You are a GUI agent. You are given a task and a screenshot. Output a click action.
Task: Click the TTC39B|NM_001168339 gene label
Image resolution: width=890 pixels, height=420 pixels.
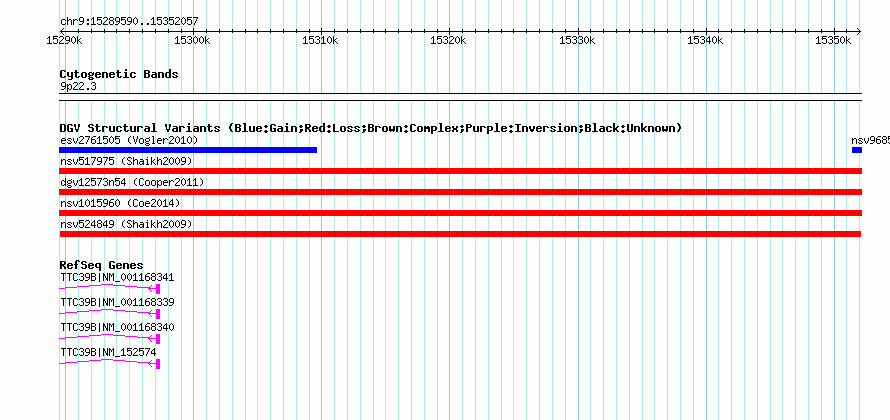[117, 303]
